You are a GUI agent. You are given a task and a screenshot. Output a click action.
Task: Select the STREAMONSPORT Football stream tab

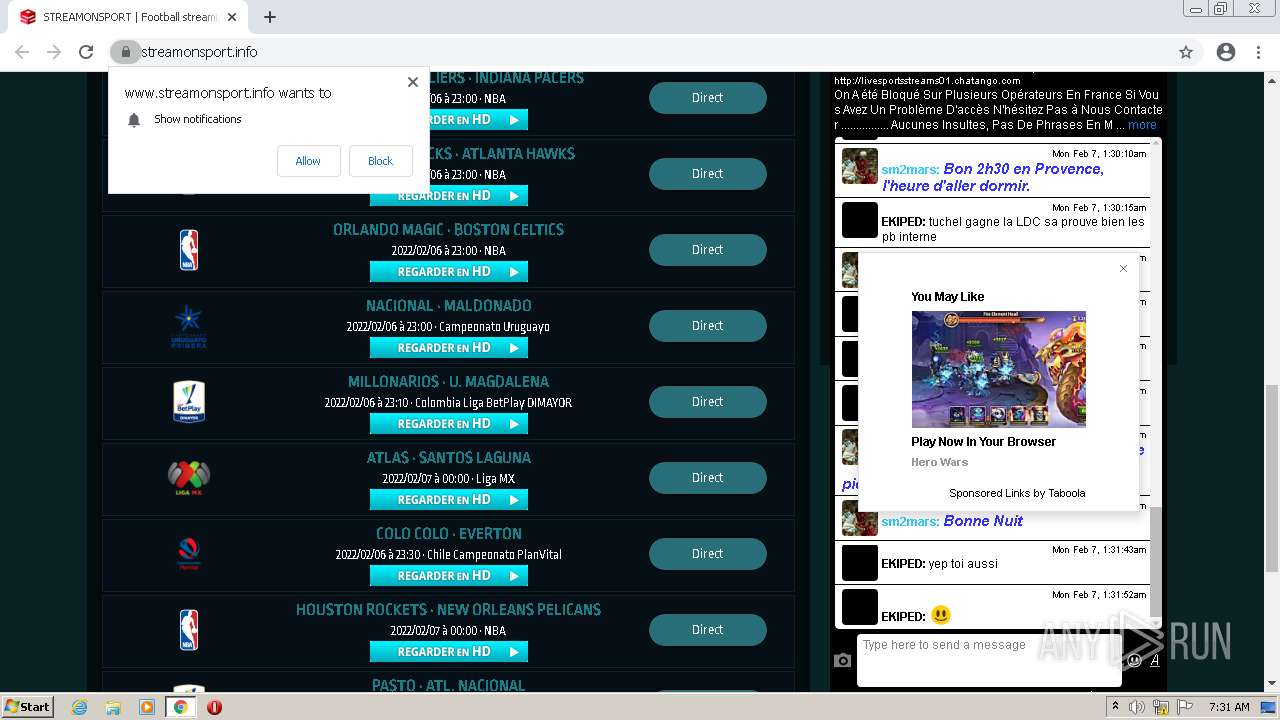(x=128, y=17)
